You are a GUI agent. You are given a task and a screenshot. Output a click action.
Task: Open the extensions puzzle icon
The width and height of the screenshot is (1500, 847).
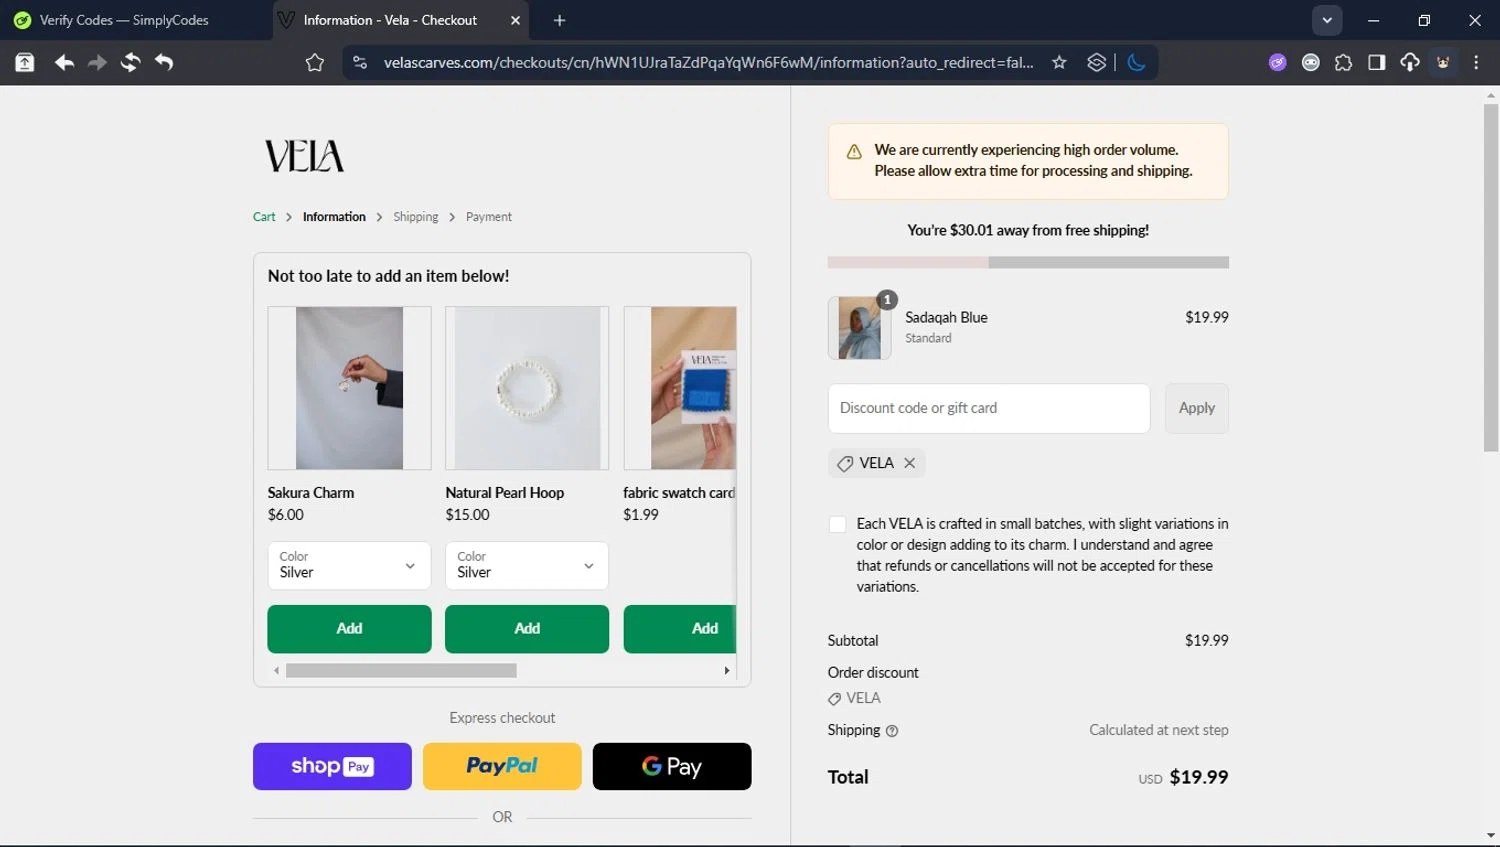[1343, 63]
